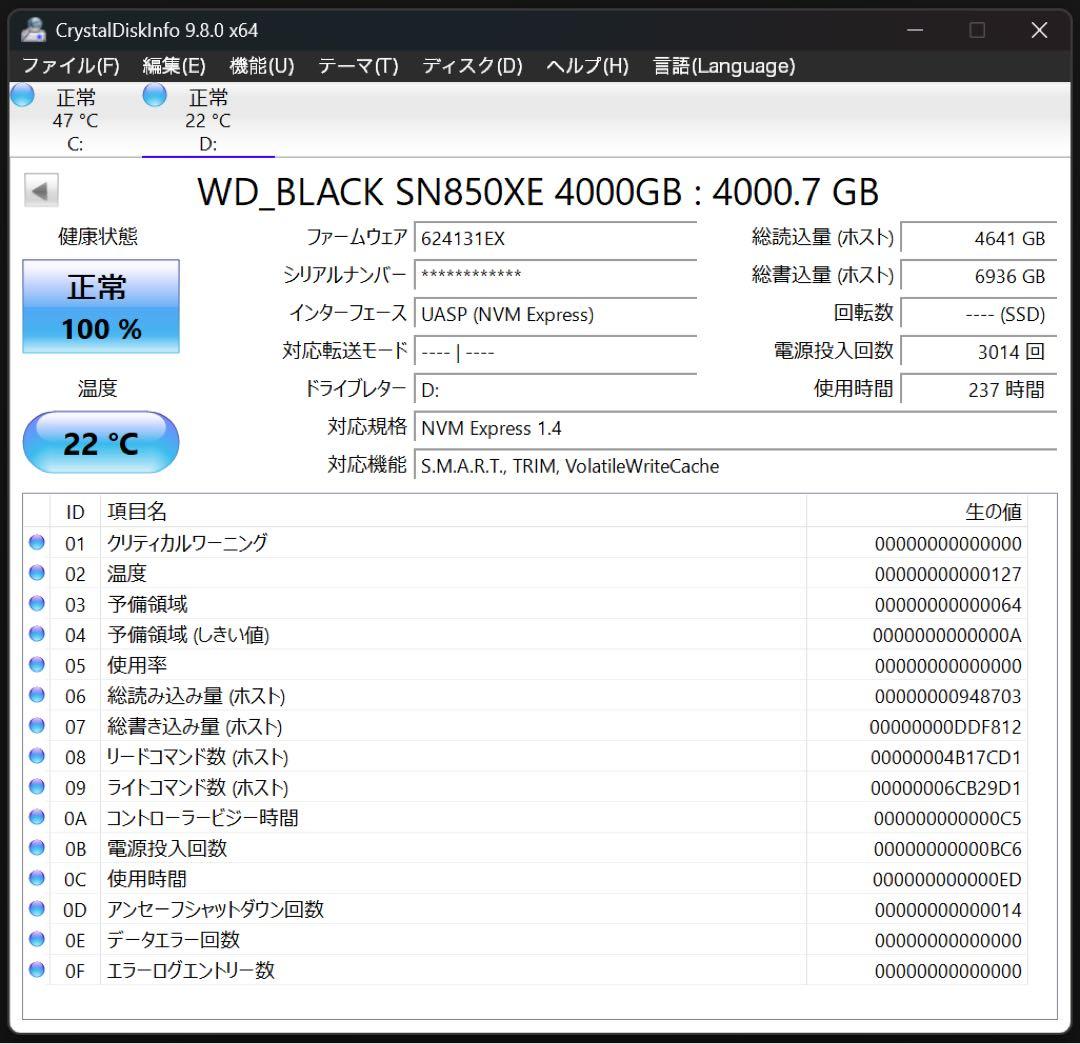
Task: Click the 正常 100 % health status button
Action: 101,306
